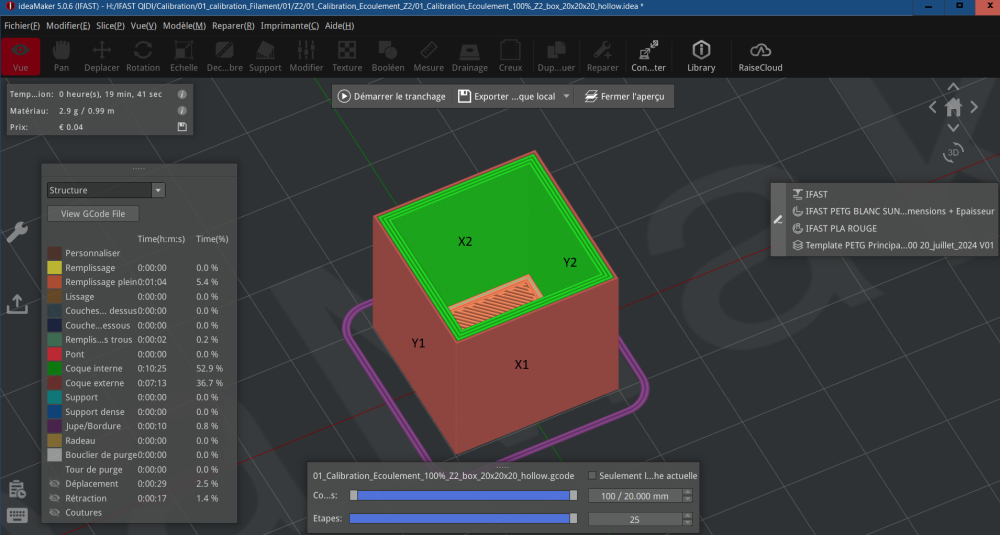1000x535 pixels.
Task: Select the Texture tool
Action: 347,56
